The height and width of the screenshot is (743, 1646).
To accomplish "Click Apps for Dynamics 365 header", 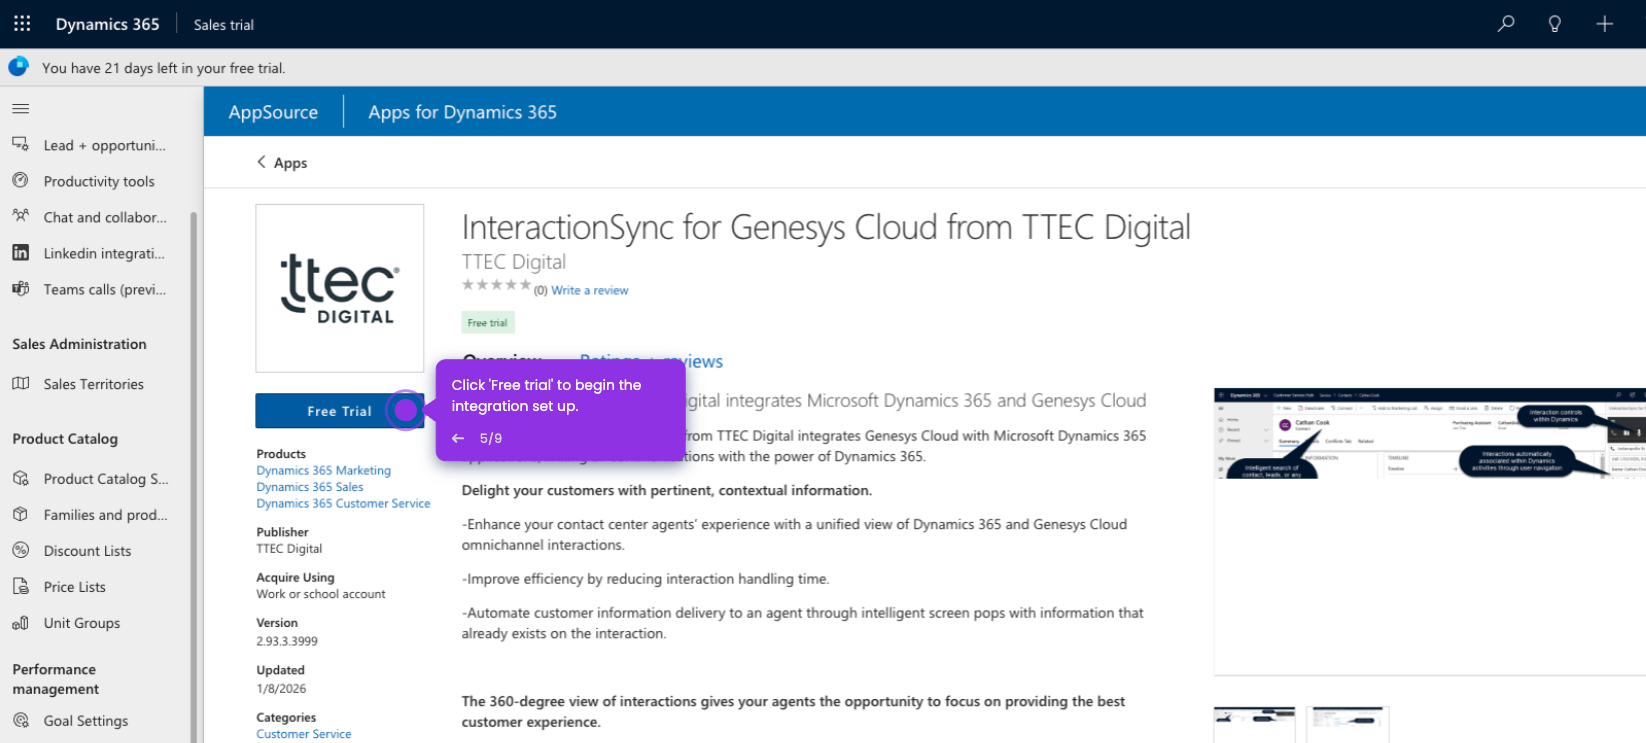I will (x=462, y=112).
